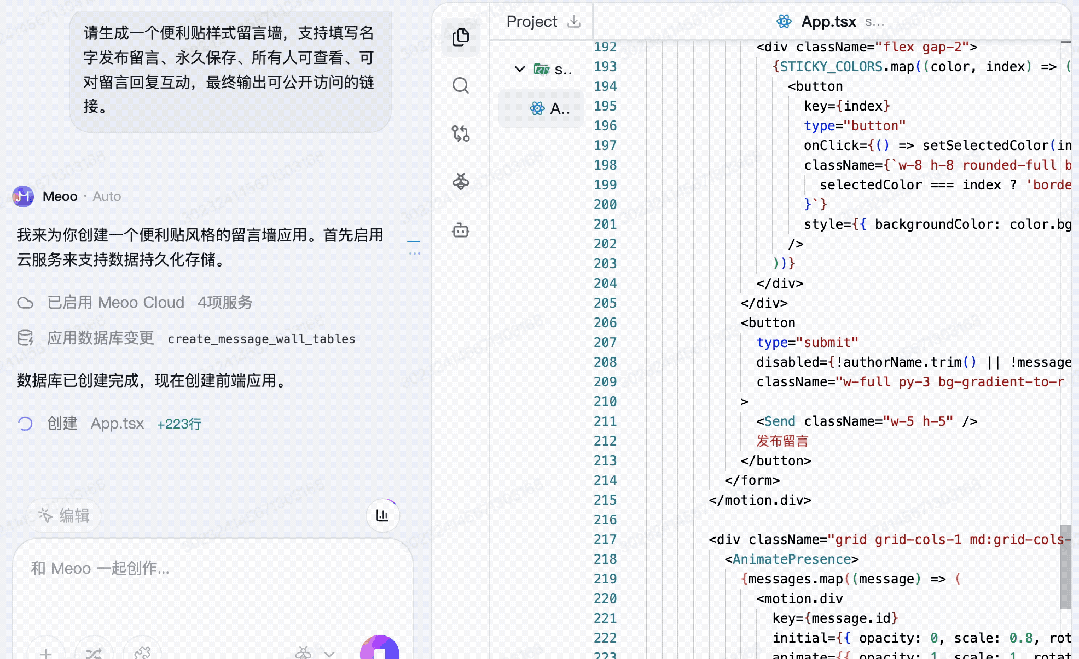Click the plus icon in the chat input area

pos(46,652)
